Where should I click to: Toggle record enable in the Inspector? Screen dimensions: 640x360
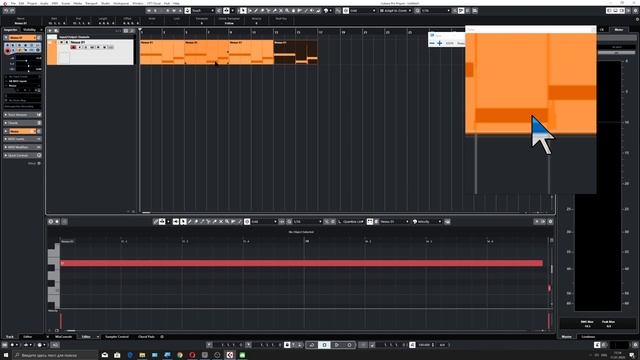(8, 50)
